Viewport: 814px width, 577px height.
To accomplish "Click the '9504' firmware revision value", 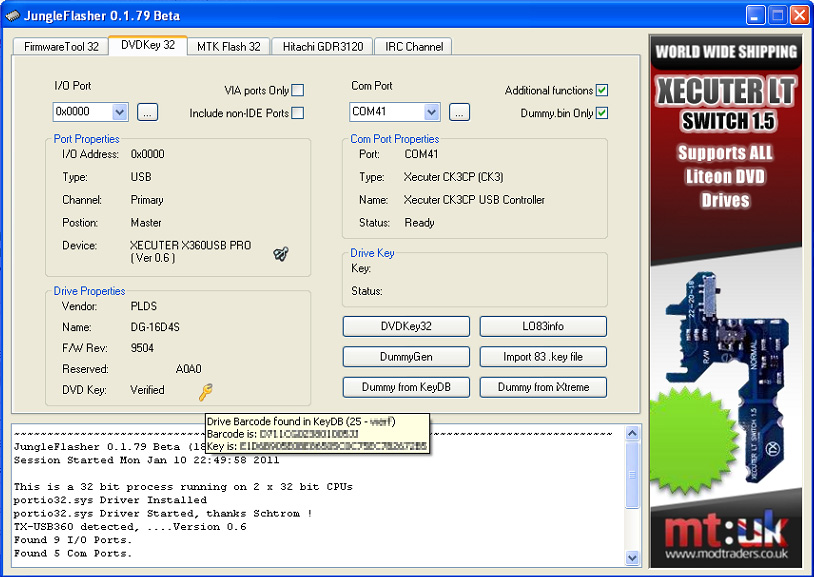I will click(142, 348).
